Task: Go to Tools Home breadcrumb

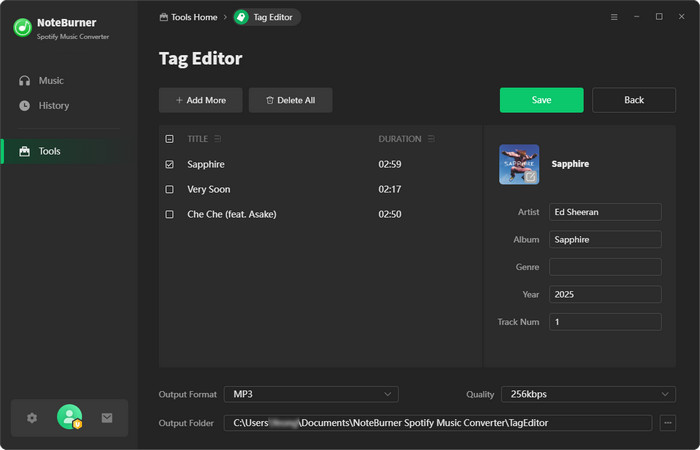Action: tap(188, 17)
